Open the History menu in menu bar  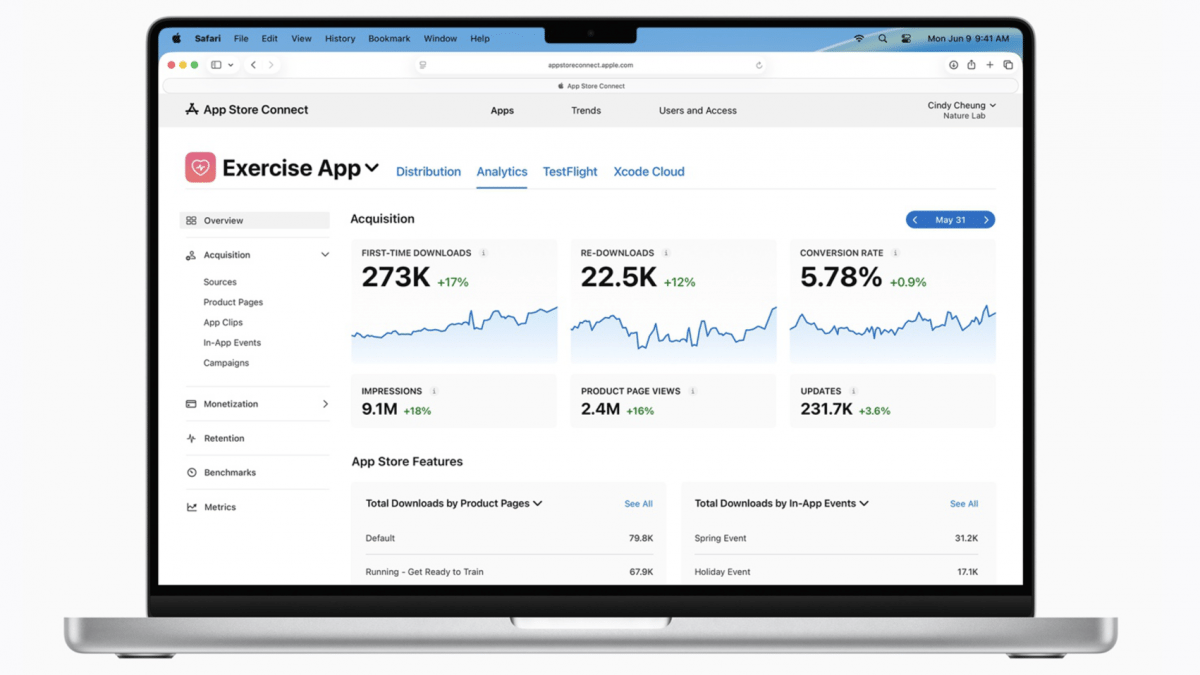pyautogui.click(x=340, y=39)
